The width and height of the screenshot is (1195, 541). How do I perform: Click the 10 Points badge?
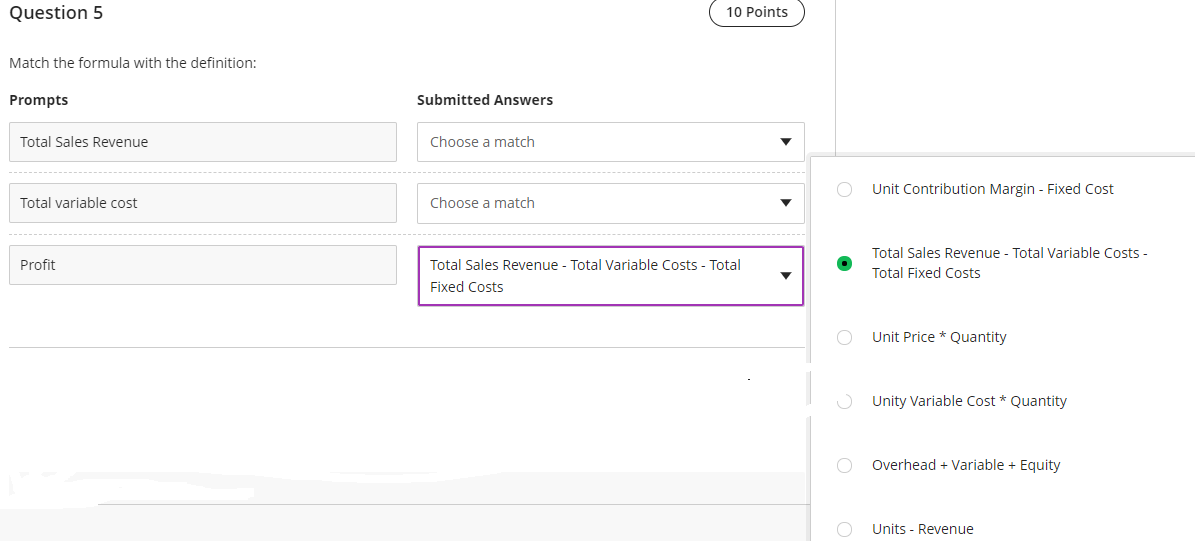(757, 12)
